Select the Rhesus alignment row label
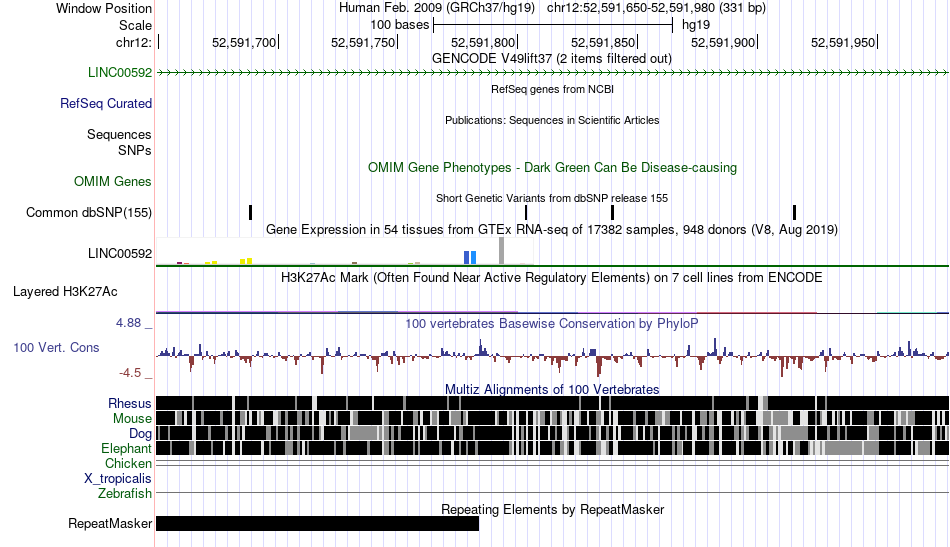950x547 pixels. [x=130, y=403]
